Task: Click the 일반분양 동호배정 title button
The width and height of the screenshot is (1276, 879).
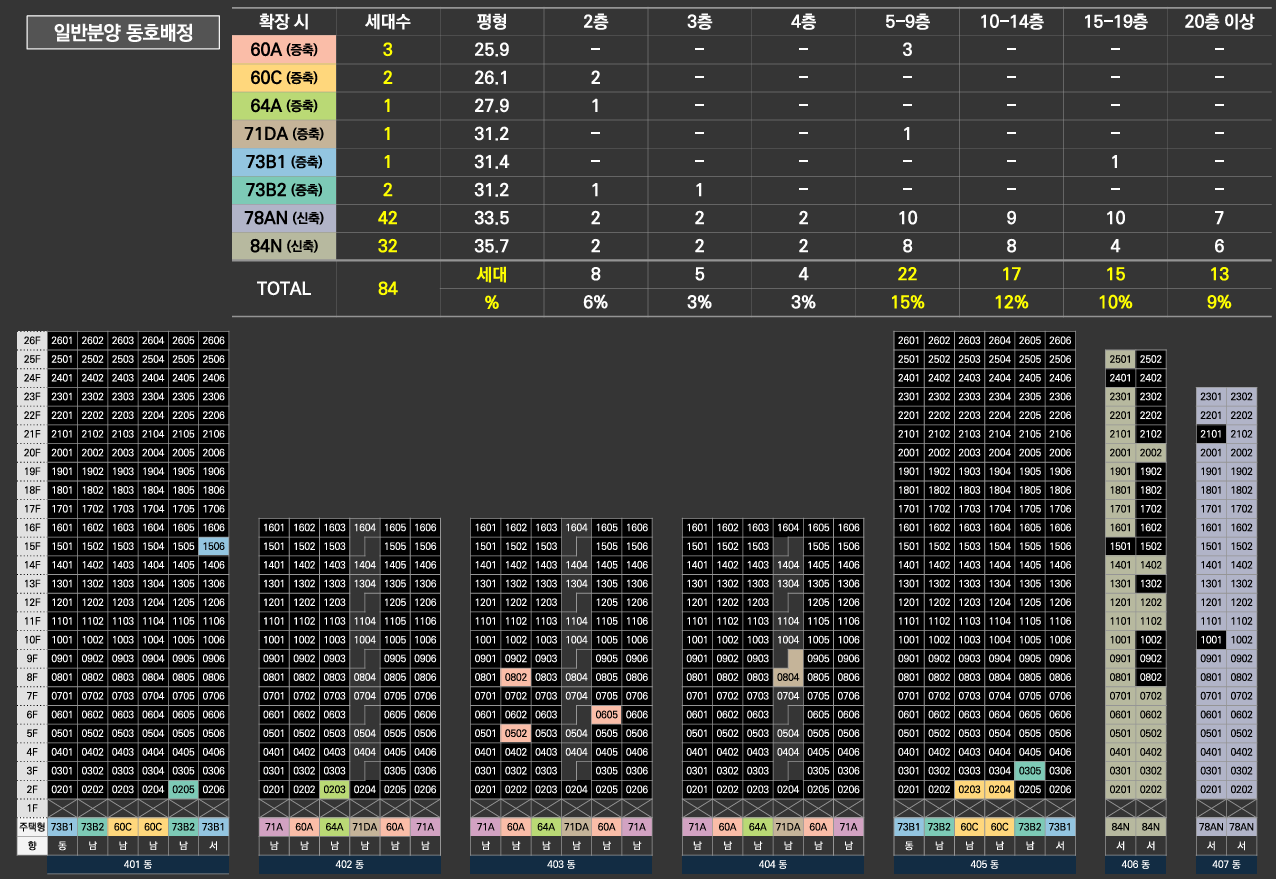Action: point(124,33)
